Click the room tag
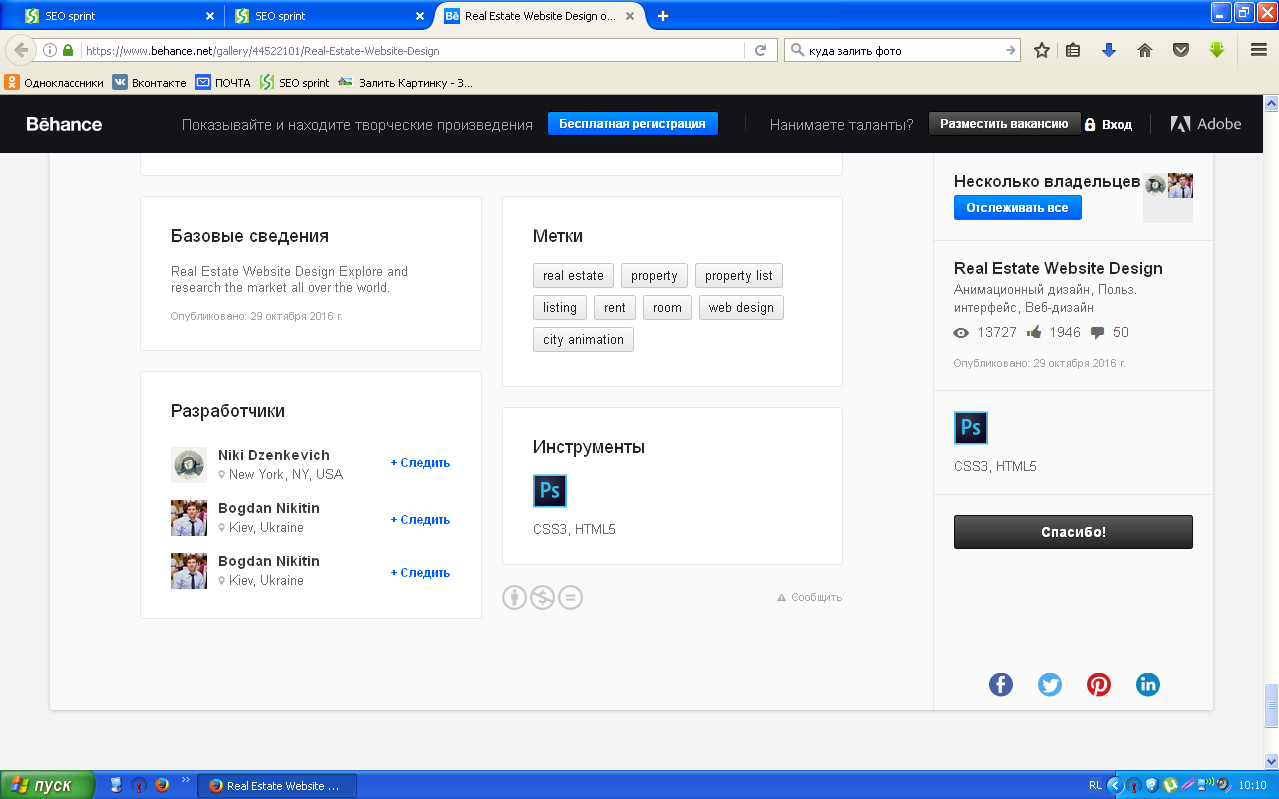Screen dimensions: 1279x799 pos(667,308)
